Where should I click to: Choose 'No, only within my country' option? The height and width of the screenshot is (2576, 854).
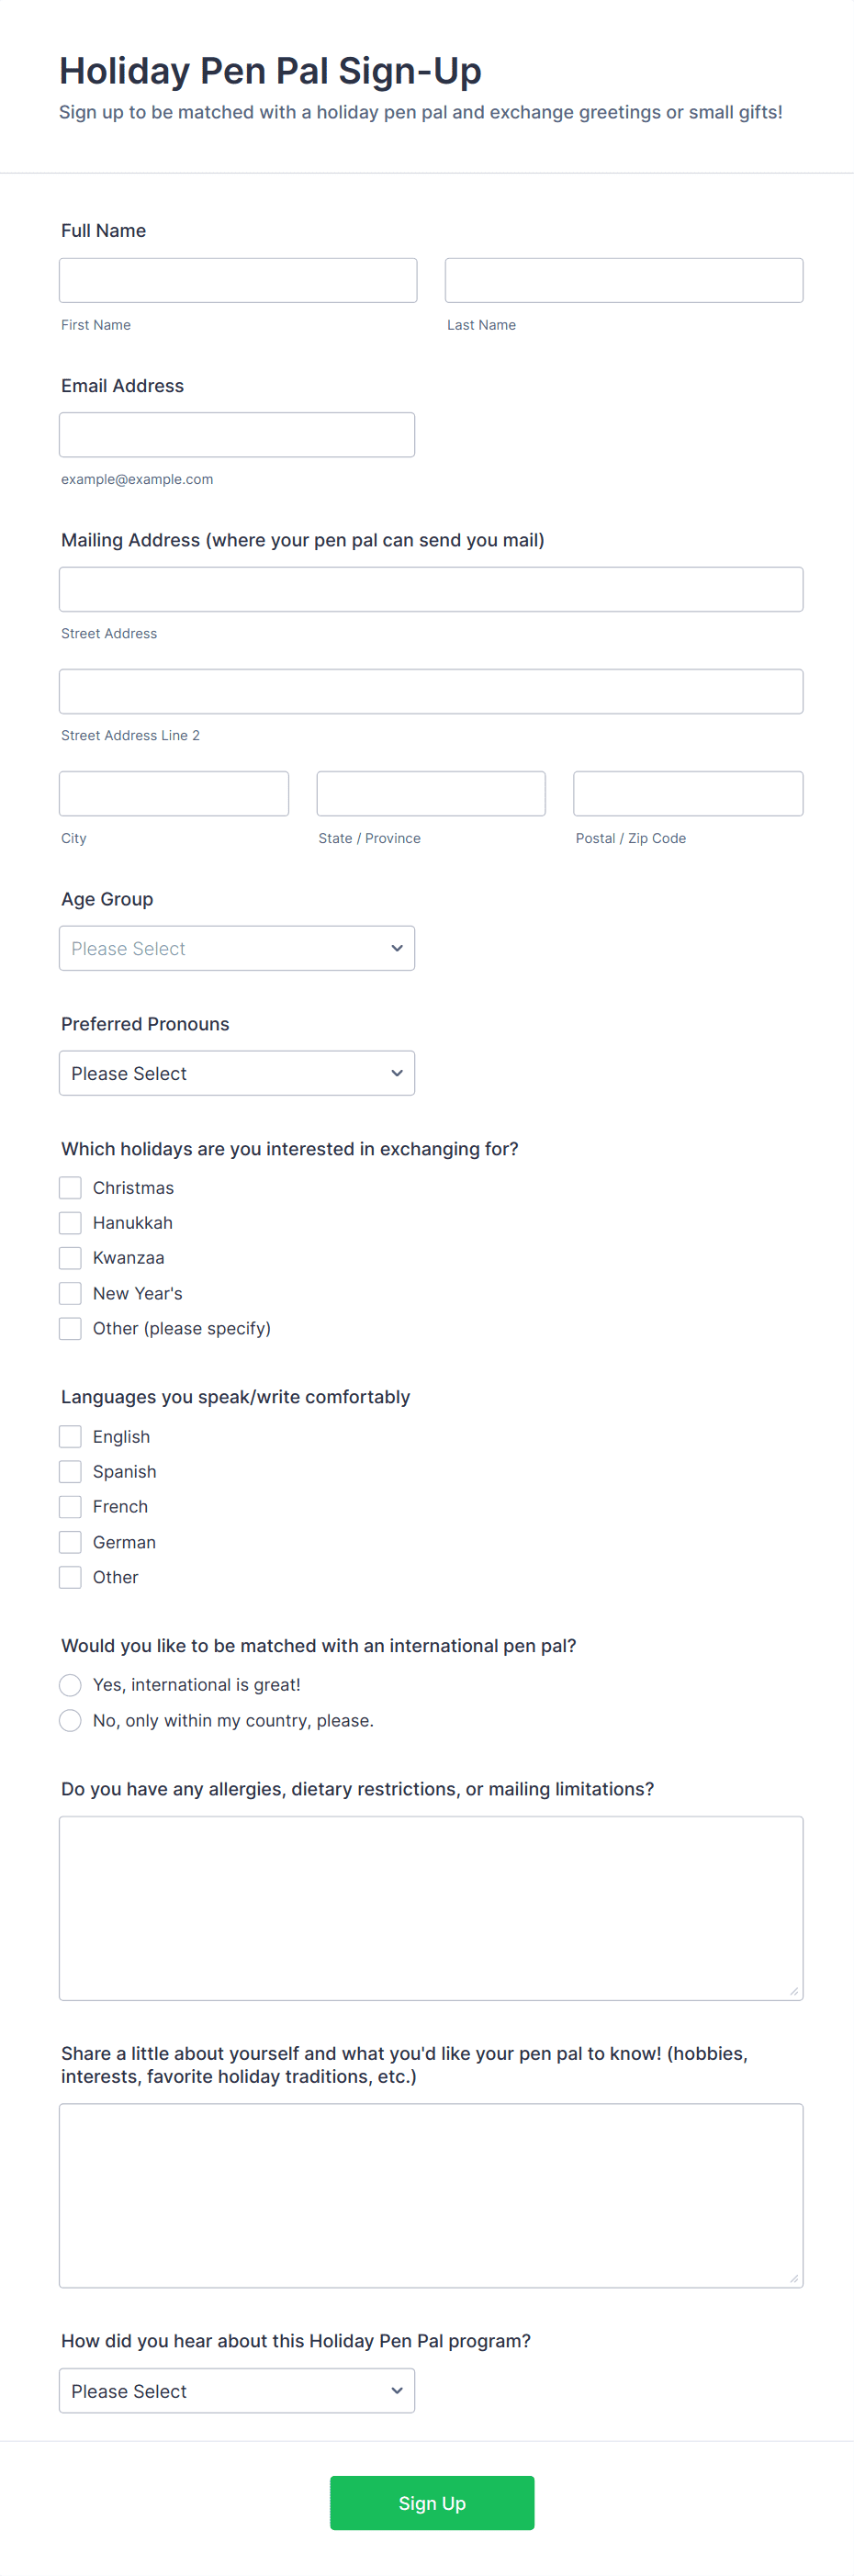[x=70, y=1720]
